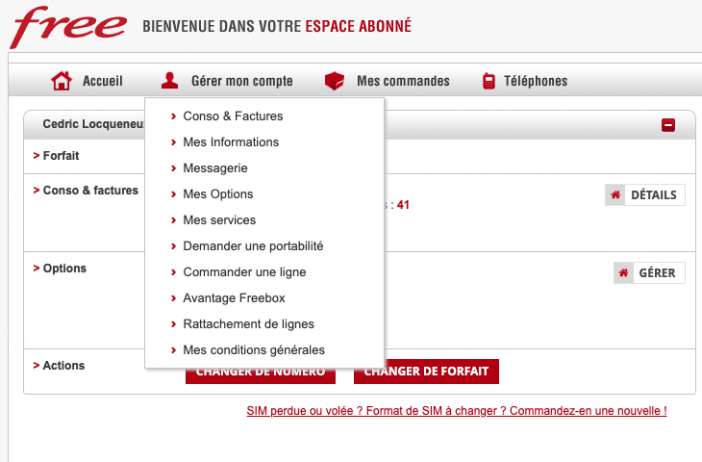Select Mes Informations menu entry
Image resolution: width=702 pixels, height=462 pixels.
pyautogui.click(x=231, y=142)
